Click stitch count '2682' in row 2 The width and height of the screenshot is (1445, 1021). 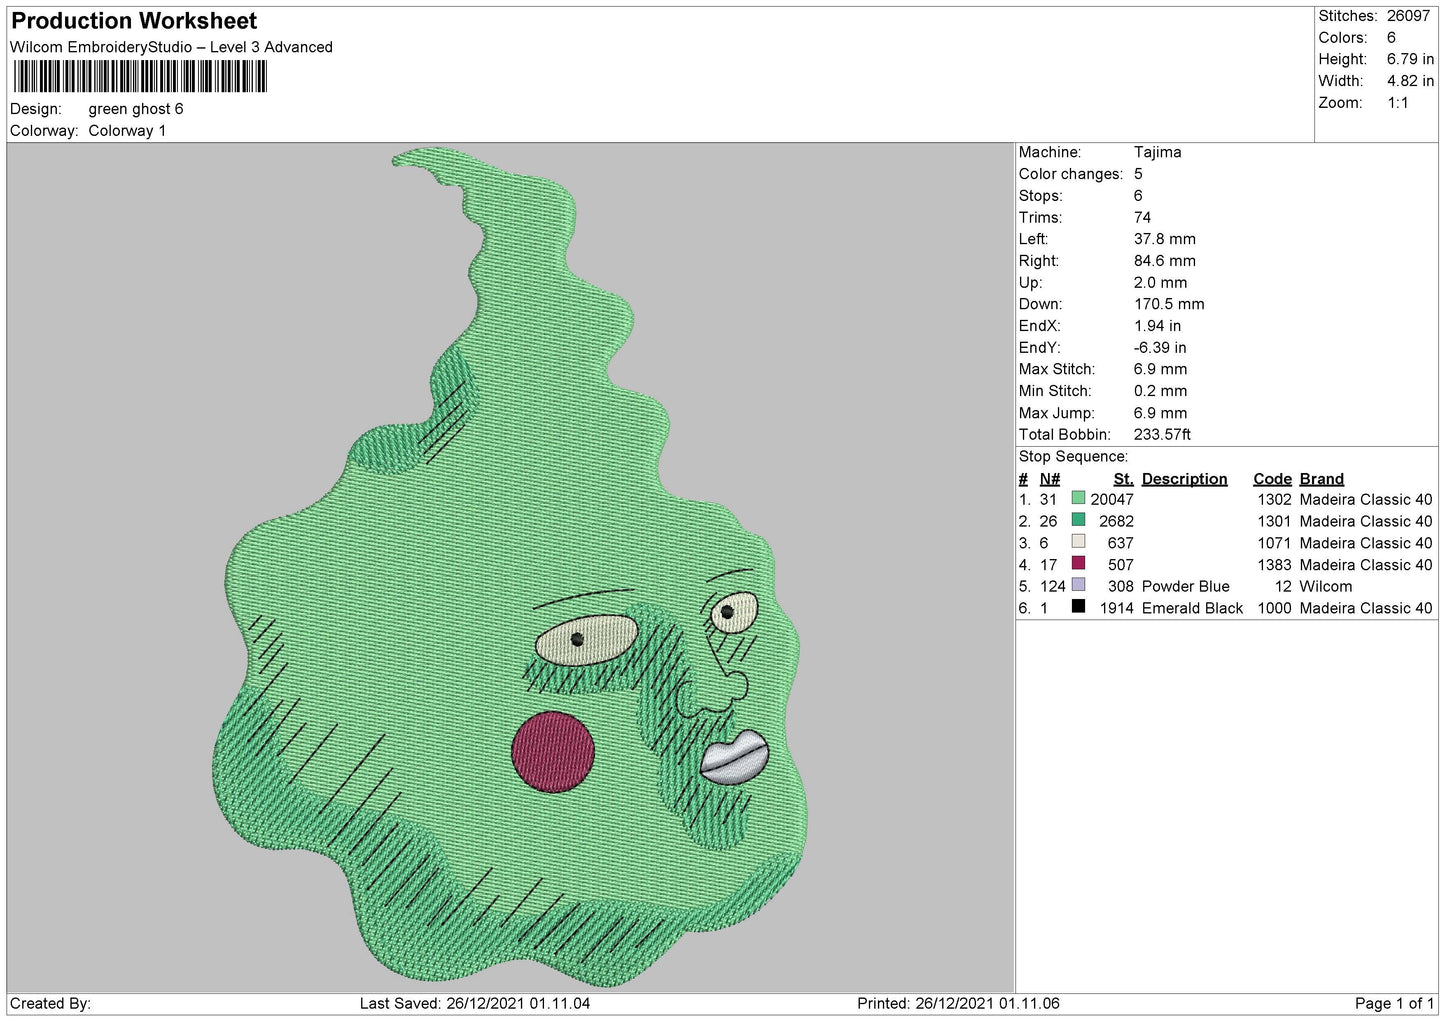(1116, 521)
